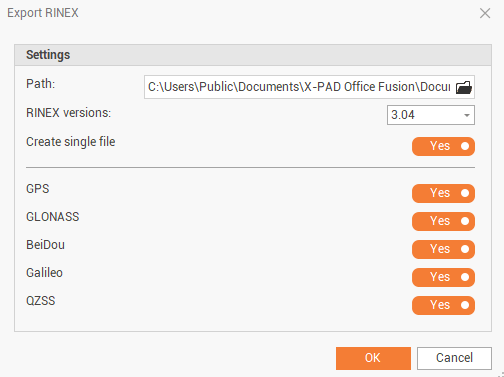The width and height of the screenshot is (504, 377).
Task: Confirm export with the OK button
Action: [x=373, y=358]
